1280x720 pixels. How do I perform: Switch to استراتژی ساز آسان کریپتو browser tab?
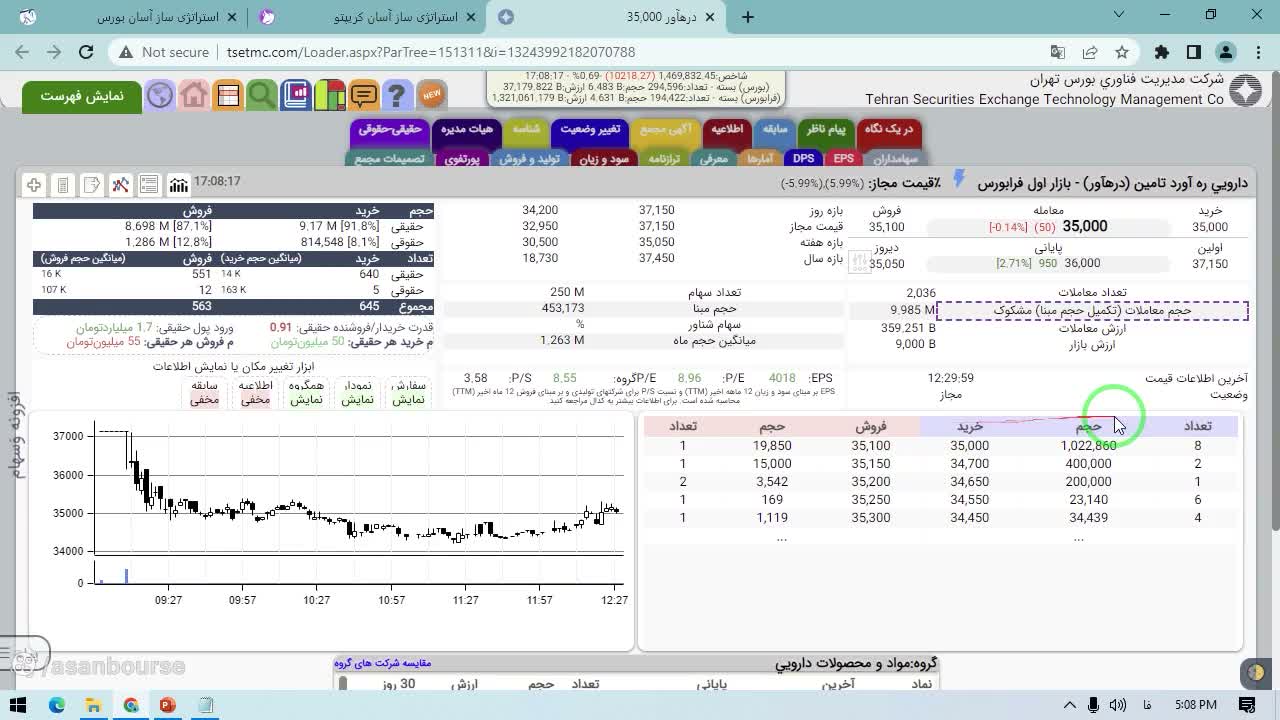(x=367, y=17)
